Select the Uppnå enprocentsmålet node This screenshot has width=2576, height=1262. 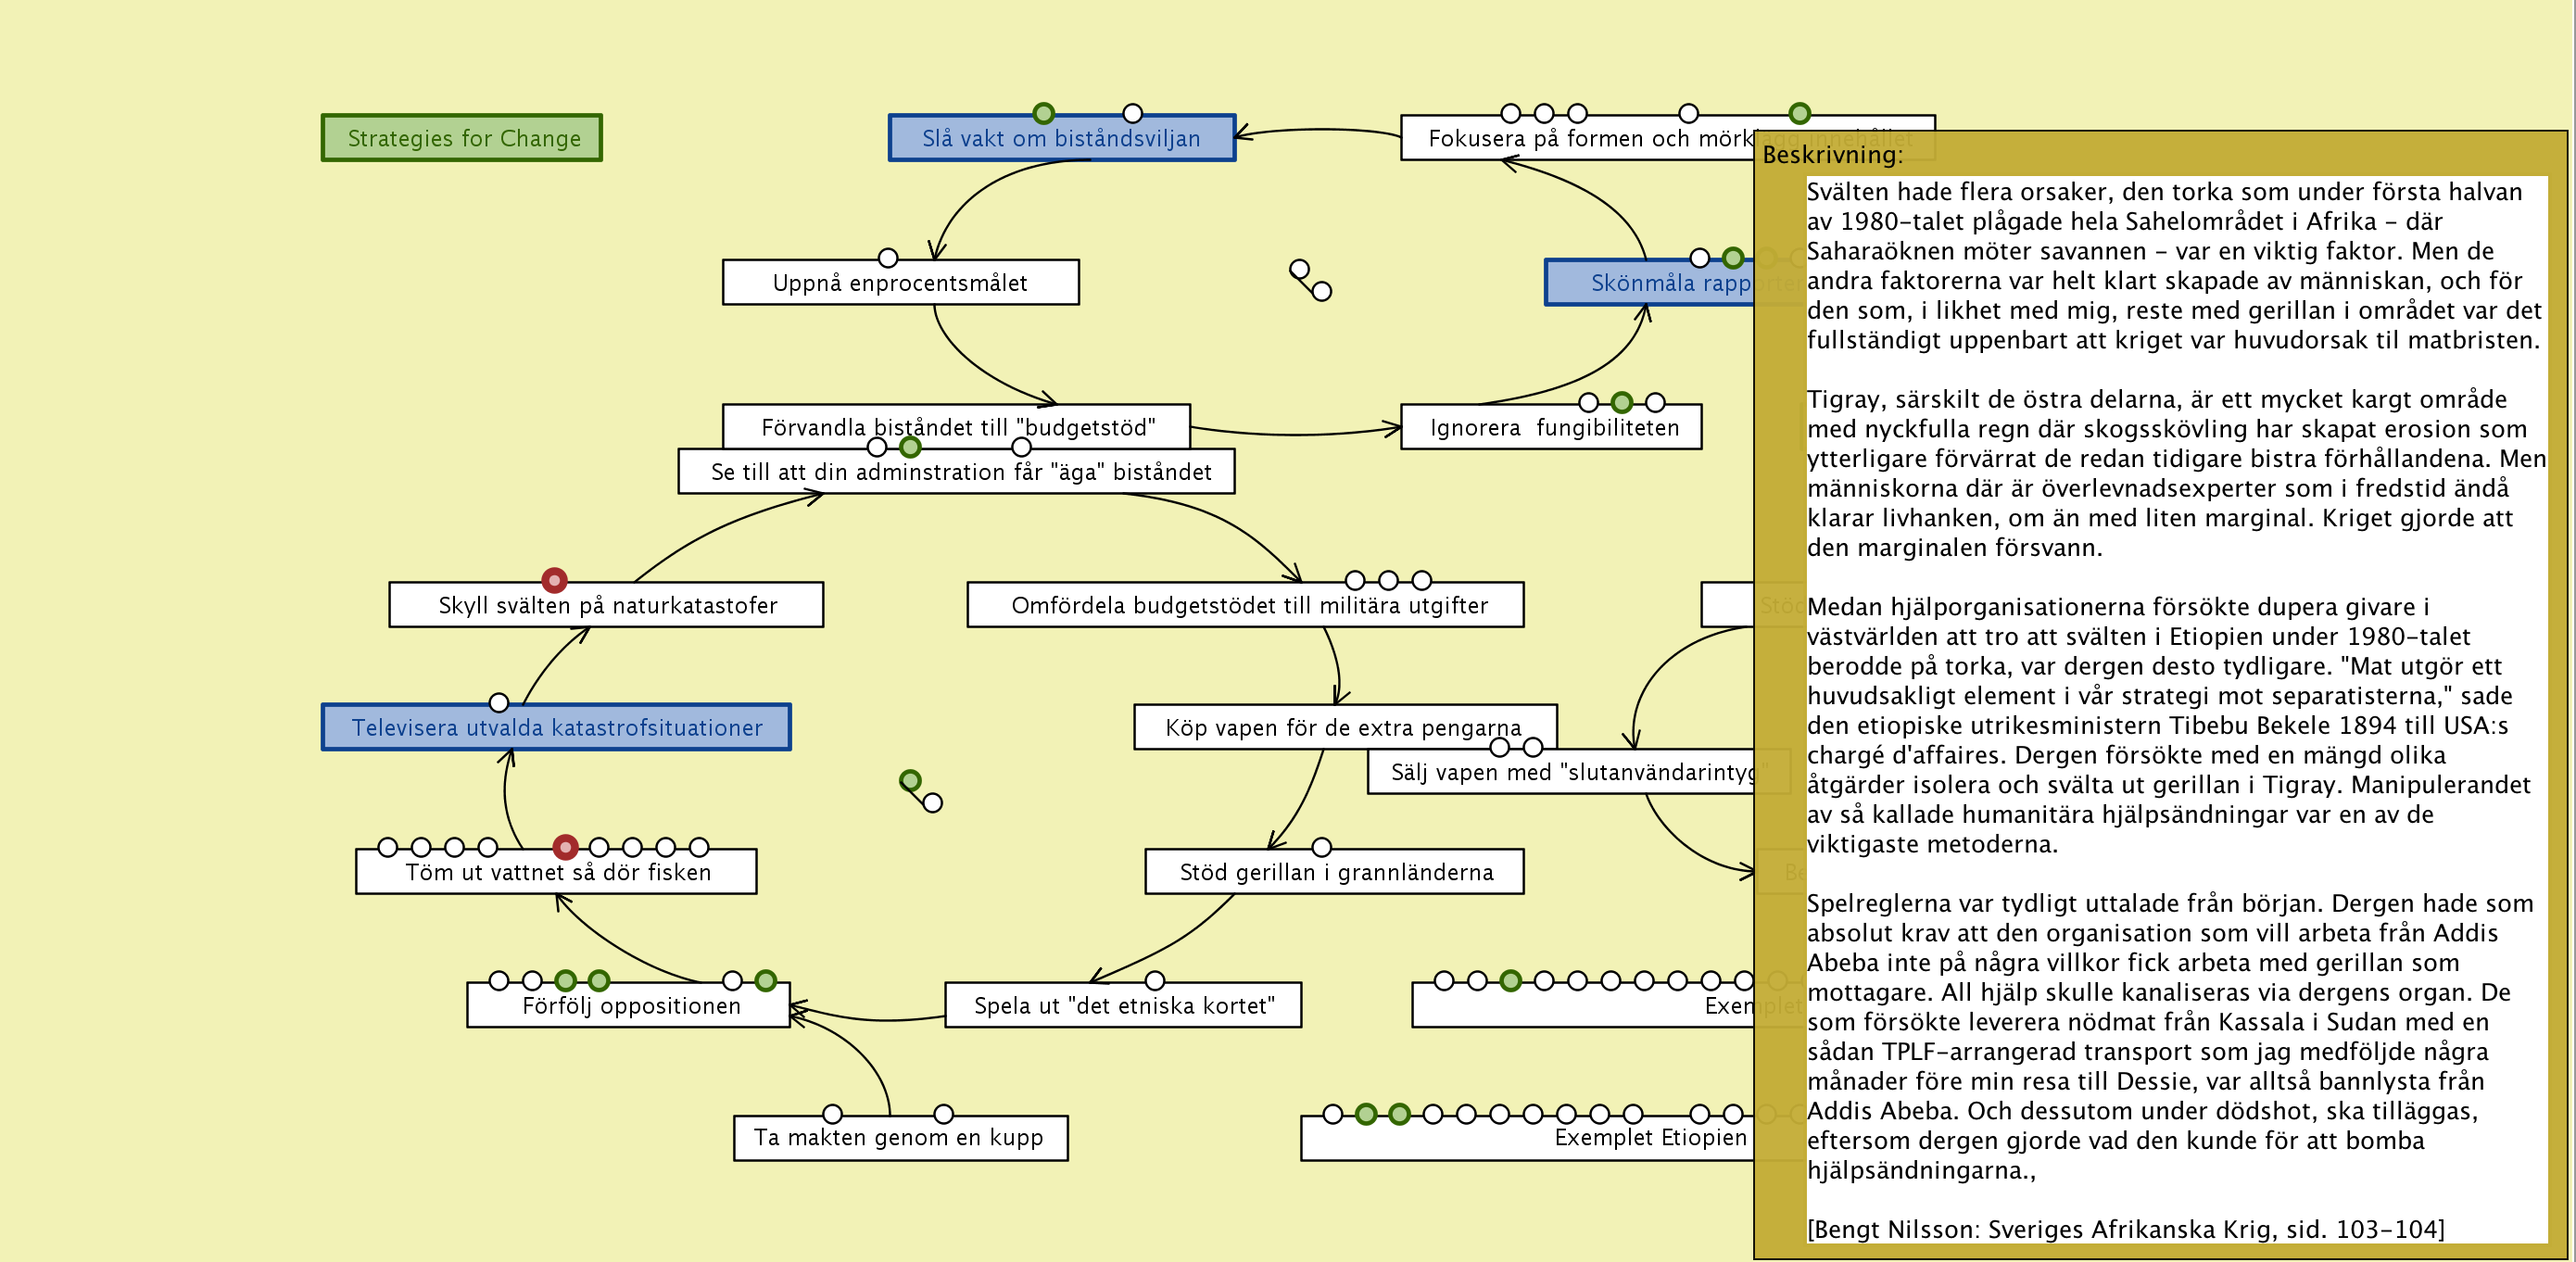899,283
